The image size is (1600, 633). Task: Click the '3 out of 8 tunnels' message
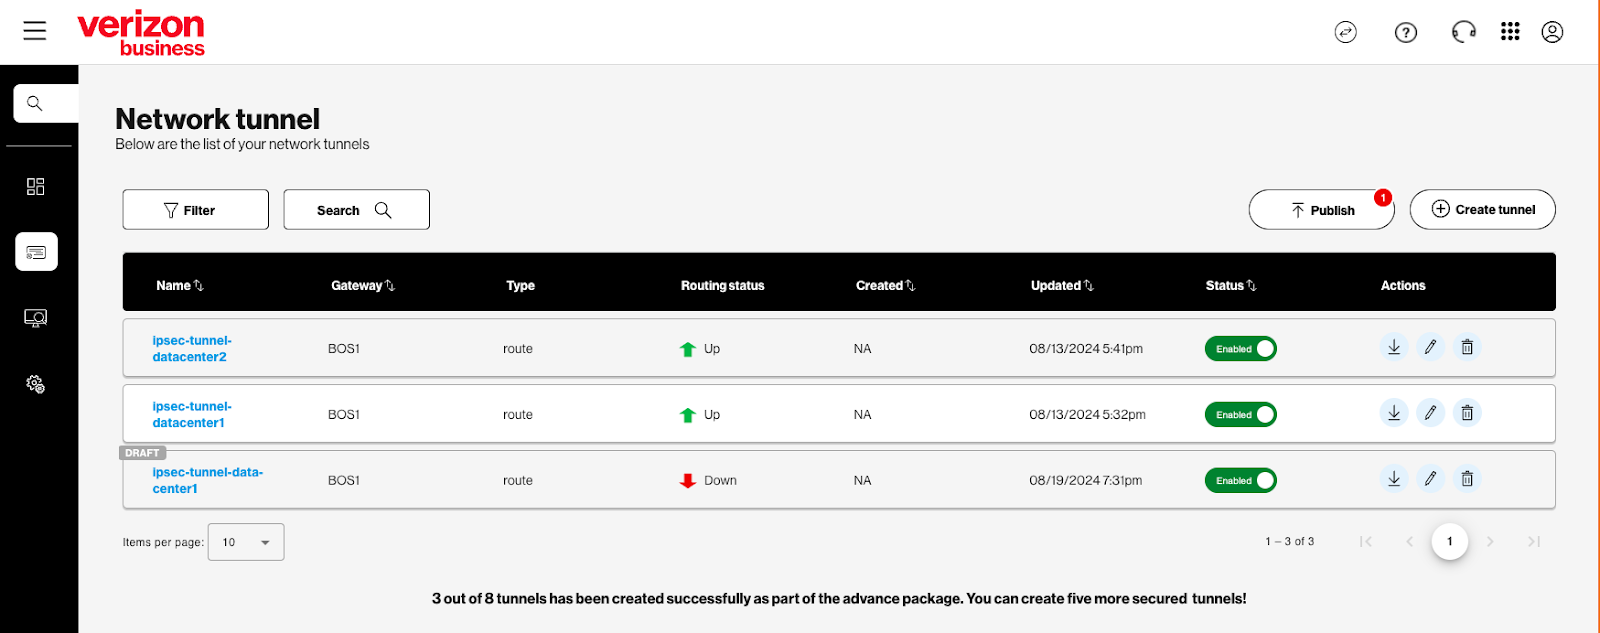pyautogui.click(x=839, y=599)
